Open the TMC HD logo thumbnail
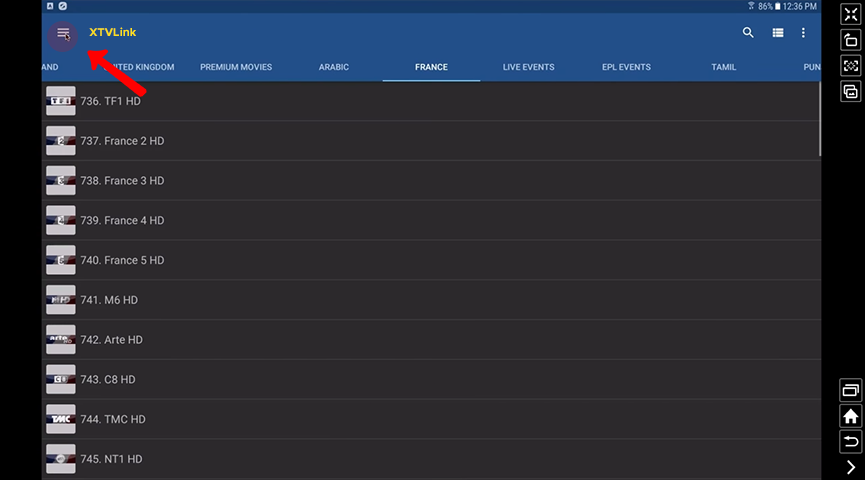The width and height of the screenshot is (865, 480). point(61,419)
